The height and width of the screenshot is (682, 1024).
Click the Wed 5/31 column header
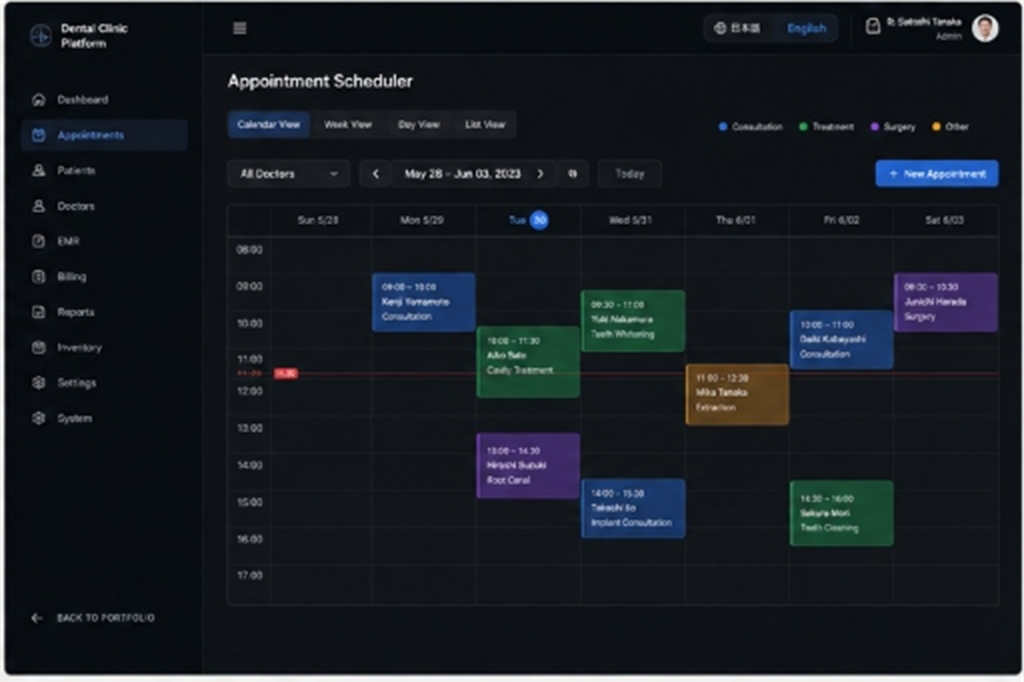[630, 220]
